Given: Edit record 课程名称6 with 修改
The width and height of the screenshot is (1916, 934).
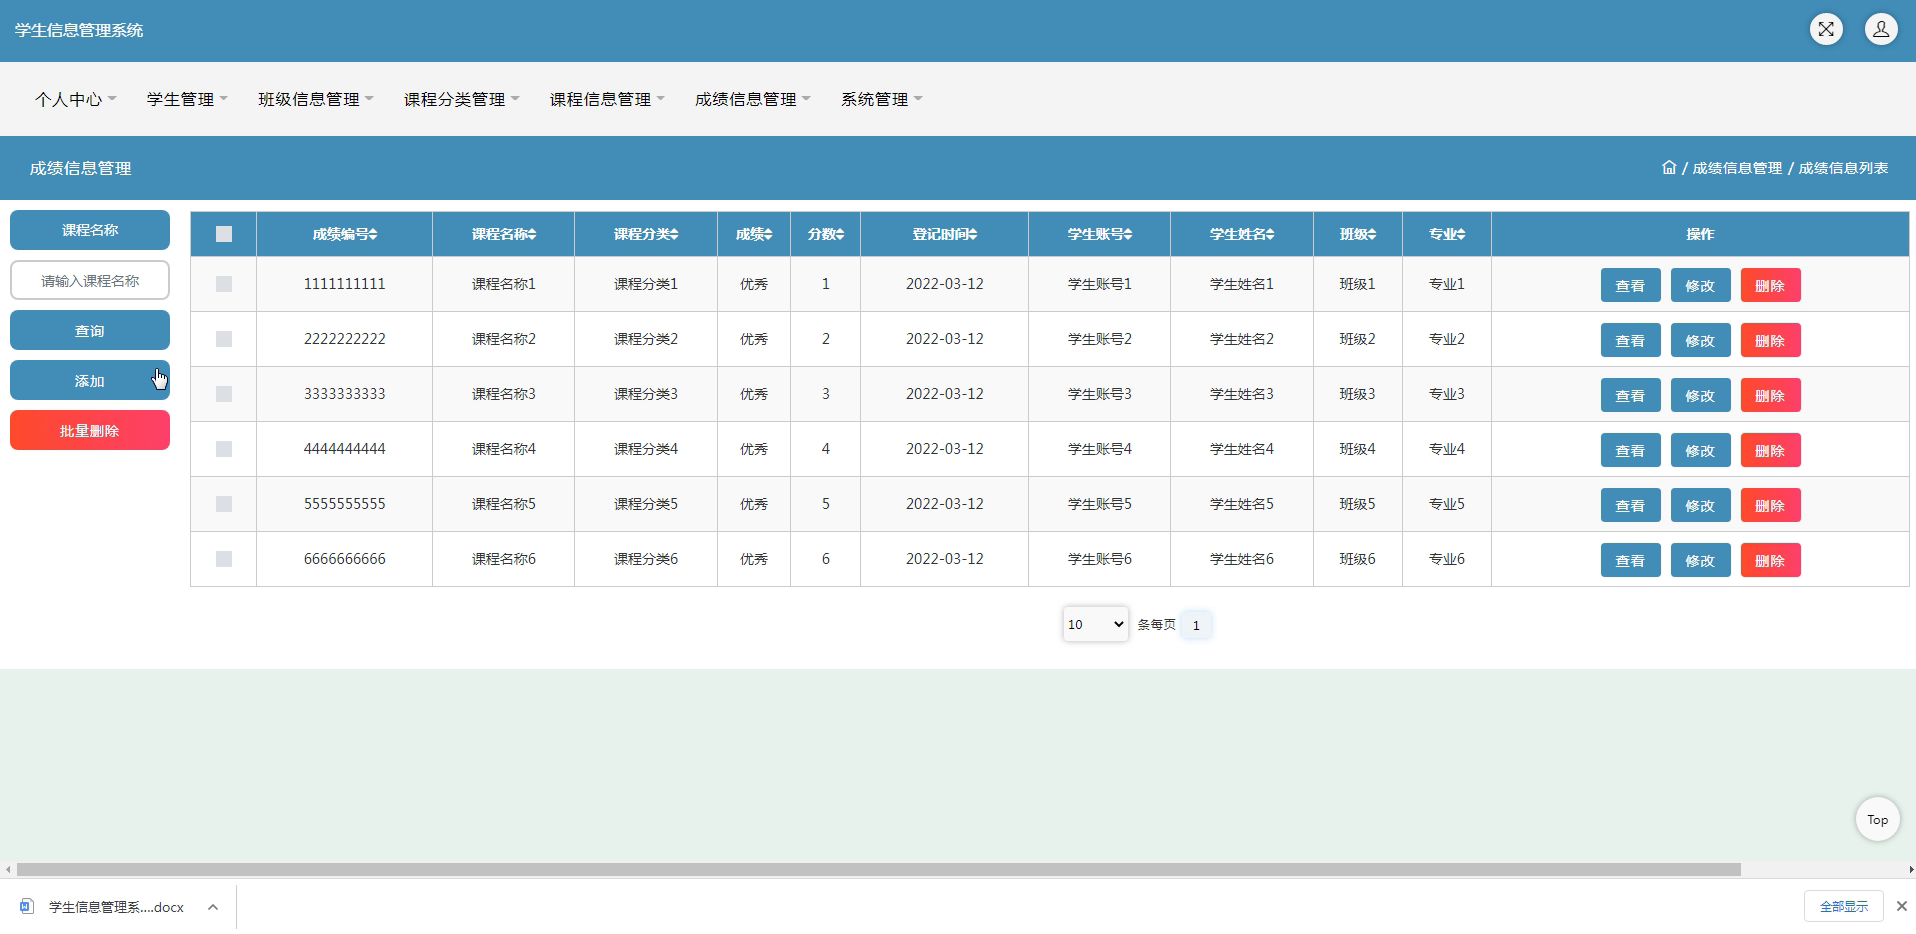Looking at the screenshot, I should (x=1700, y=560).
